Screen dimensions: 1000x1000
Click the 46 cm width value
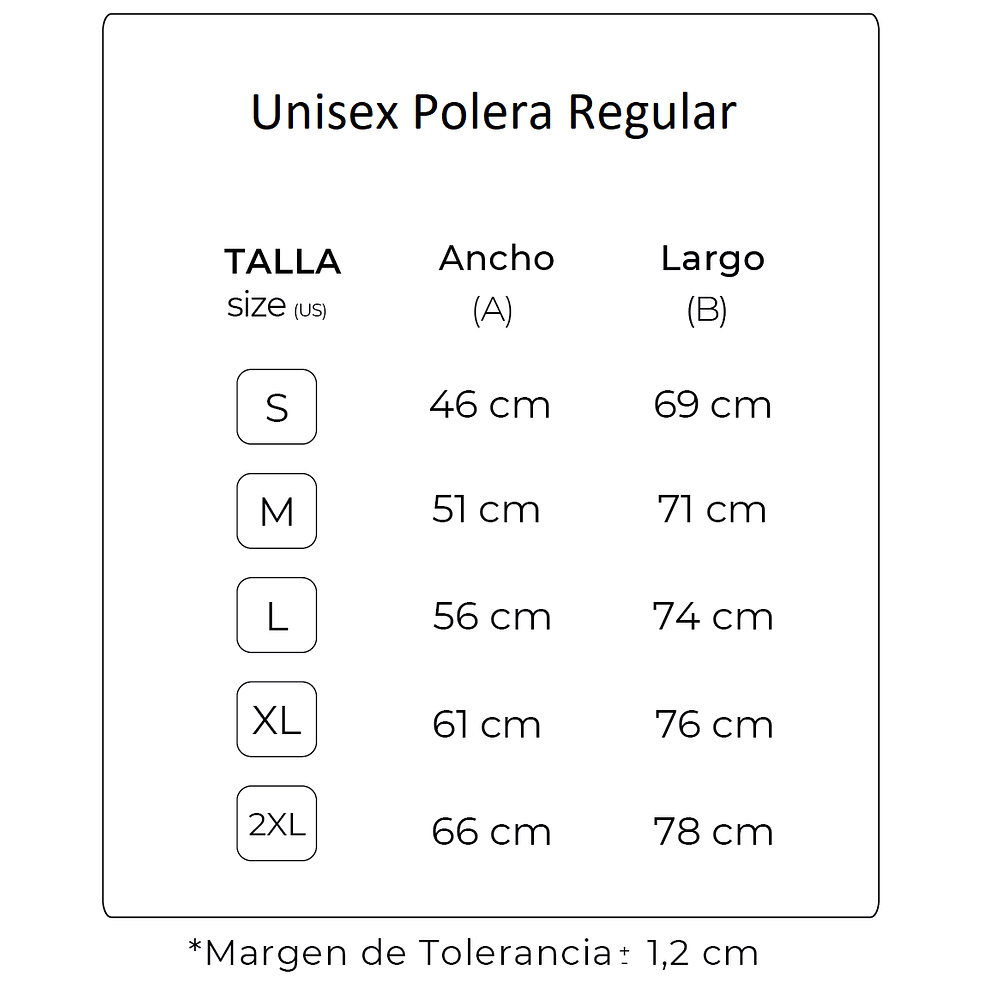490,405
